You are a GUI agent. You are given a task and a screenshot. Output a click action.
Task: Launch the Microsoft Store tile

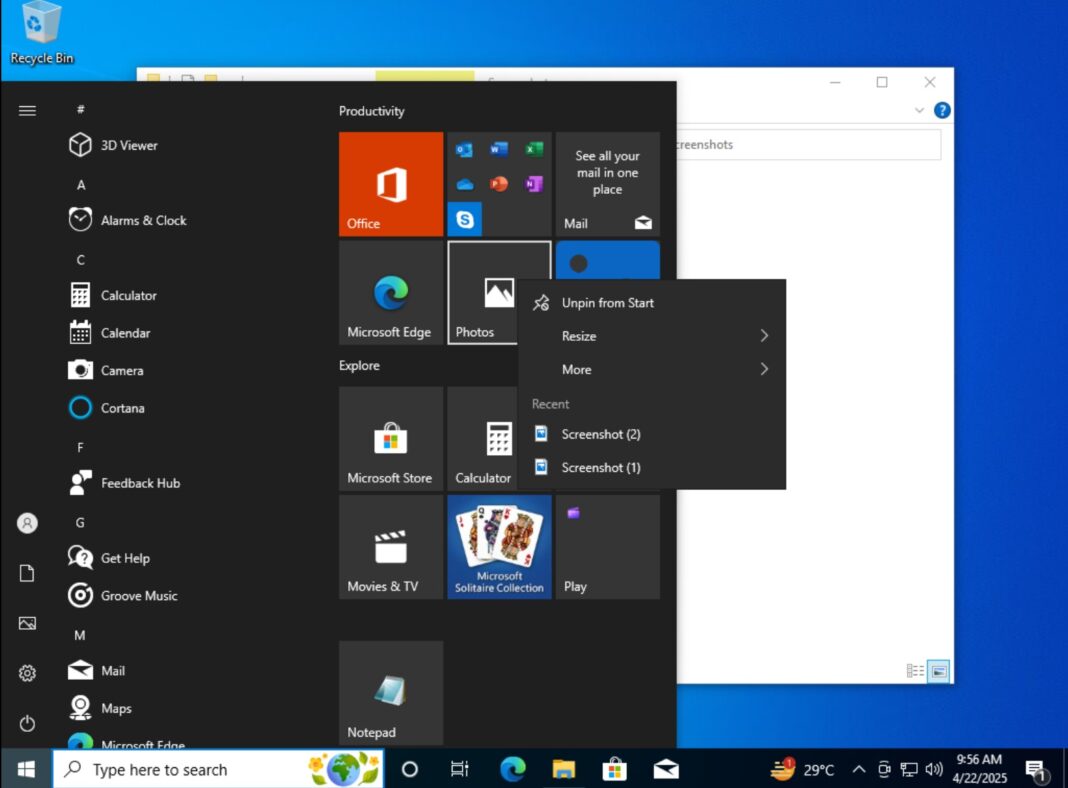tap(390, 439)
